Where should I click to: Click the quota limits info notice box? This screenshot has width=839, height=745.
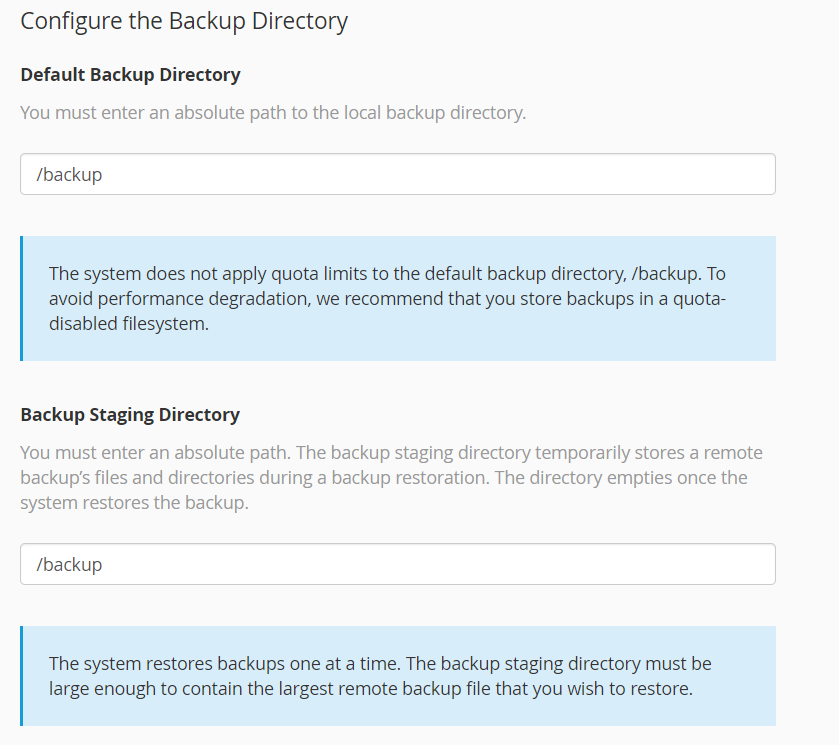click(398, 298)
